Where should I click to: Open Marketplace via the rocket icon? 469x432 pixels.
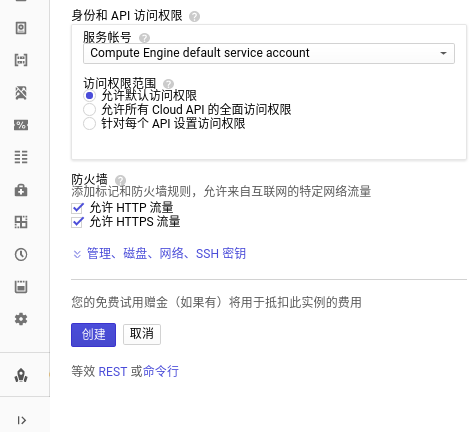pos(21,375)
